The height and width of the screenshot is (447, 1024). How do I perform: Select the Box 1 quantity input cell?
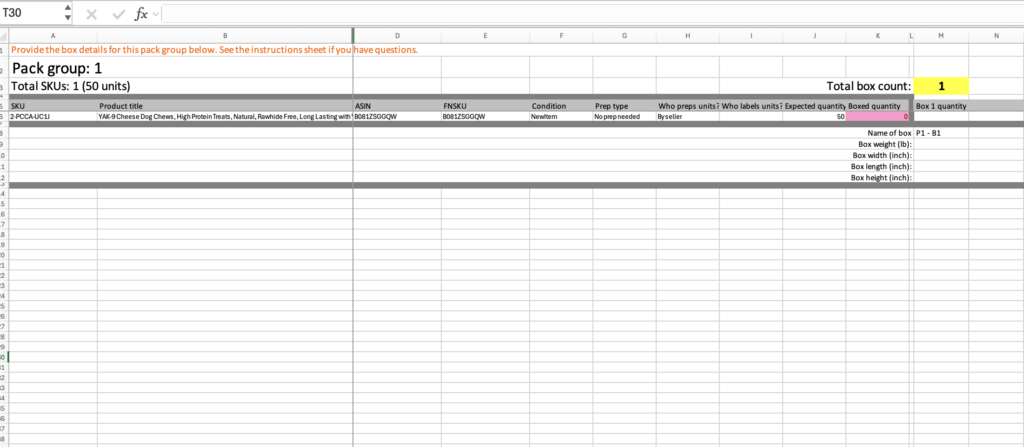pos(940,117)
